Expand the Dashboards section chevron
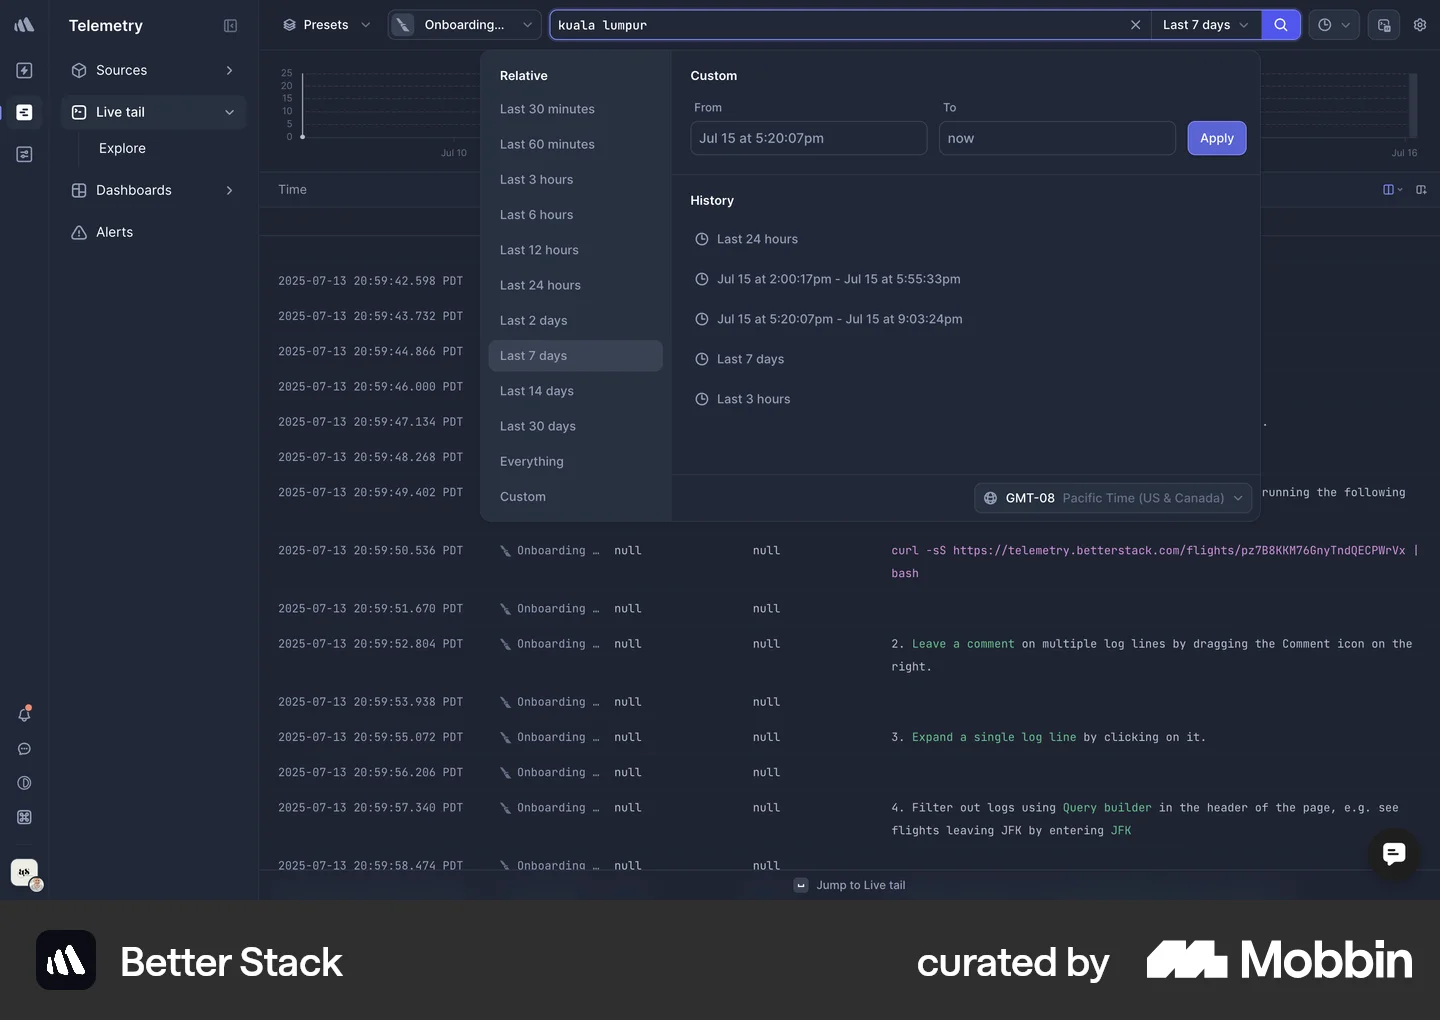The height and width of the screenshot is (1020, 1440). click(229, 190)
